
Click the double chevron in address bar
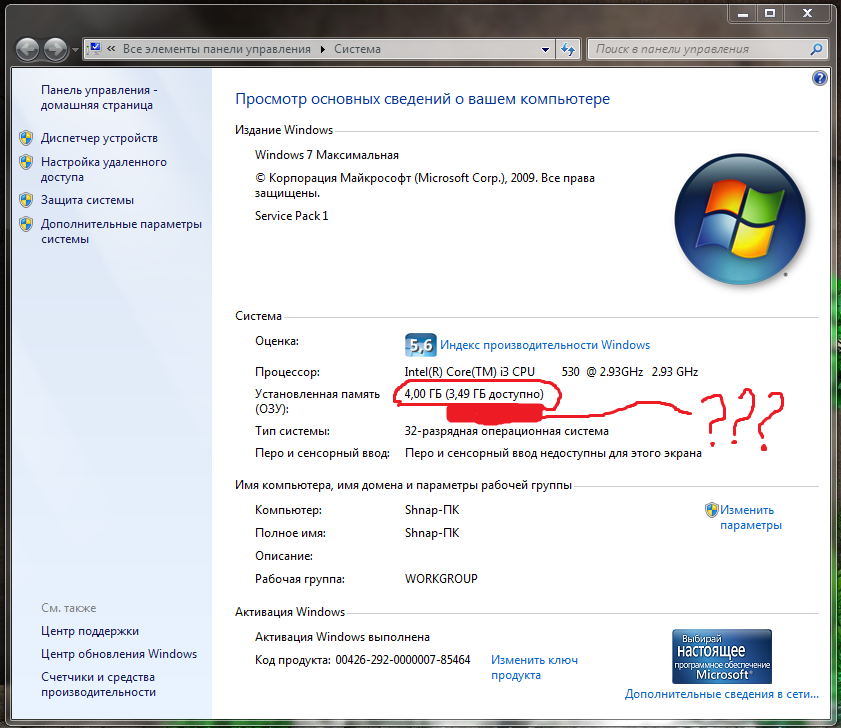click(x=111, y=49)
